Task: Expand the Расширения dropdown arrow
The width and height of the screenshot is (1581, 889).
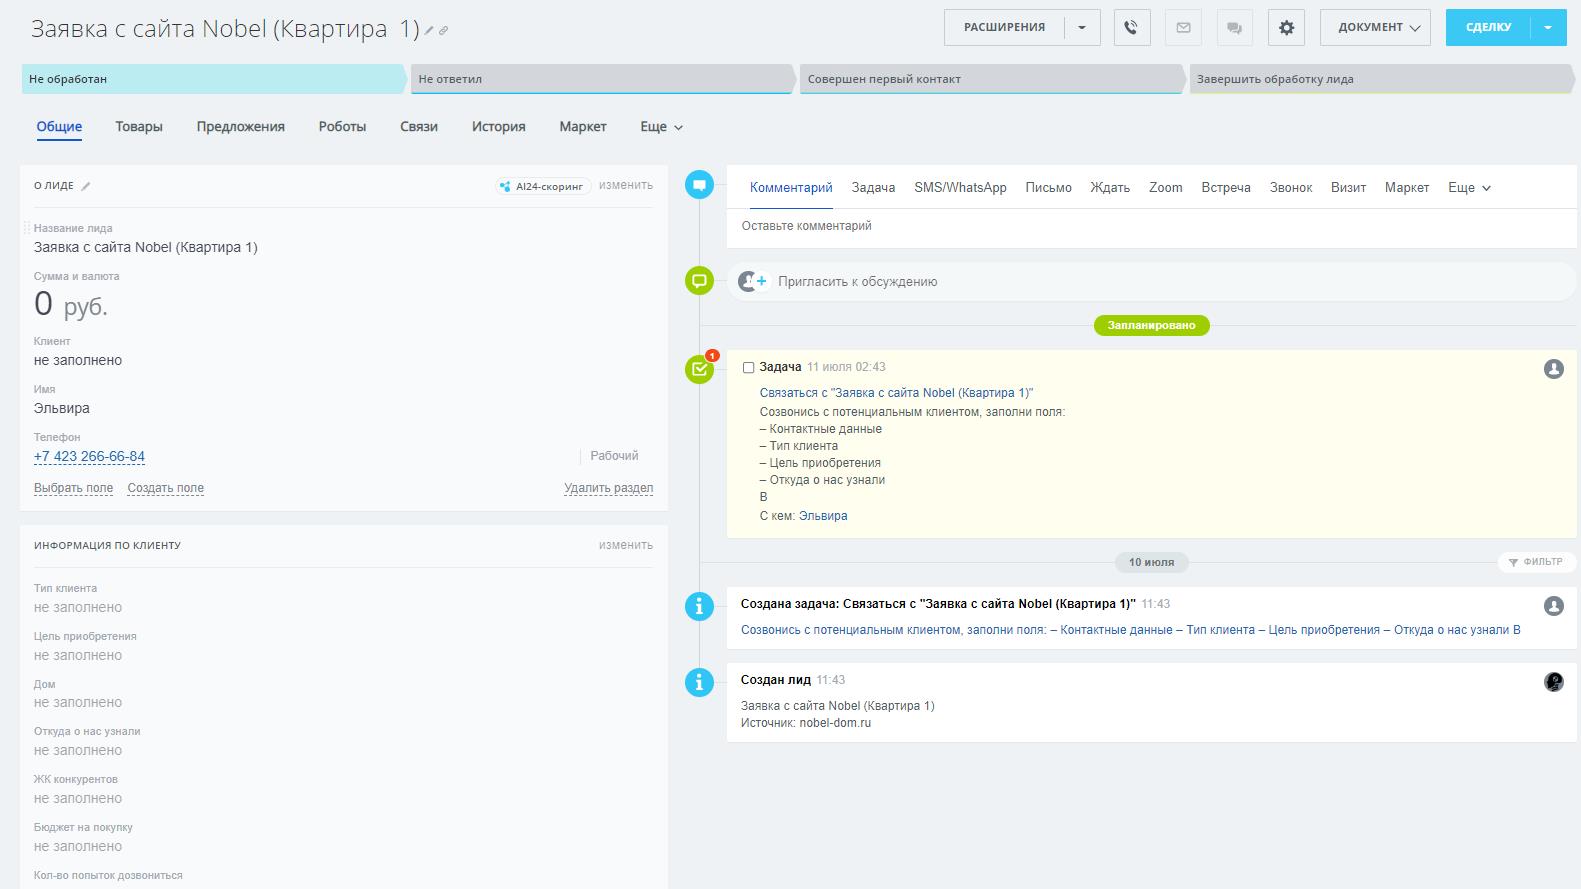Action: pyautogui.click(x=1082, y=28)
